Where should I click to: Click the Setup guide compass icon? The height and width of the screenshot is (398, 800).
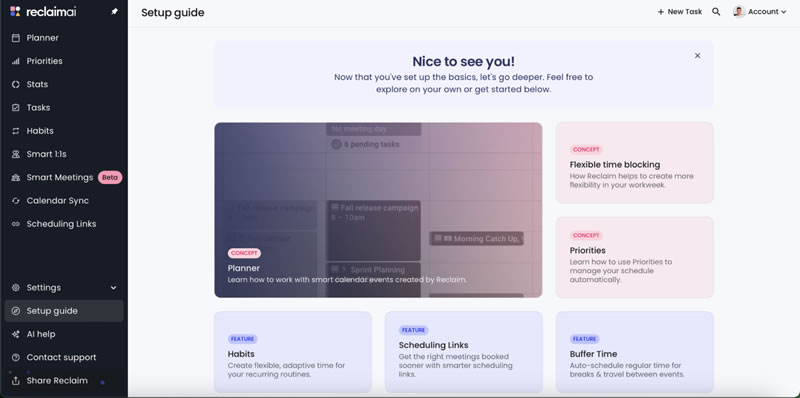tap(16, 311)
